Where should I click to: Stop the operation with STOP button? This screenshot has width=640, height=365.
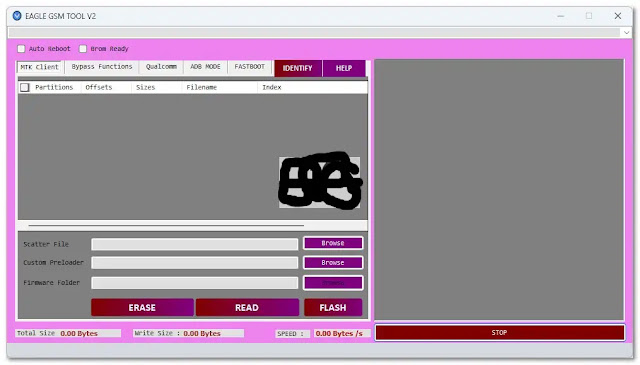(x=500, y=333)
